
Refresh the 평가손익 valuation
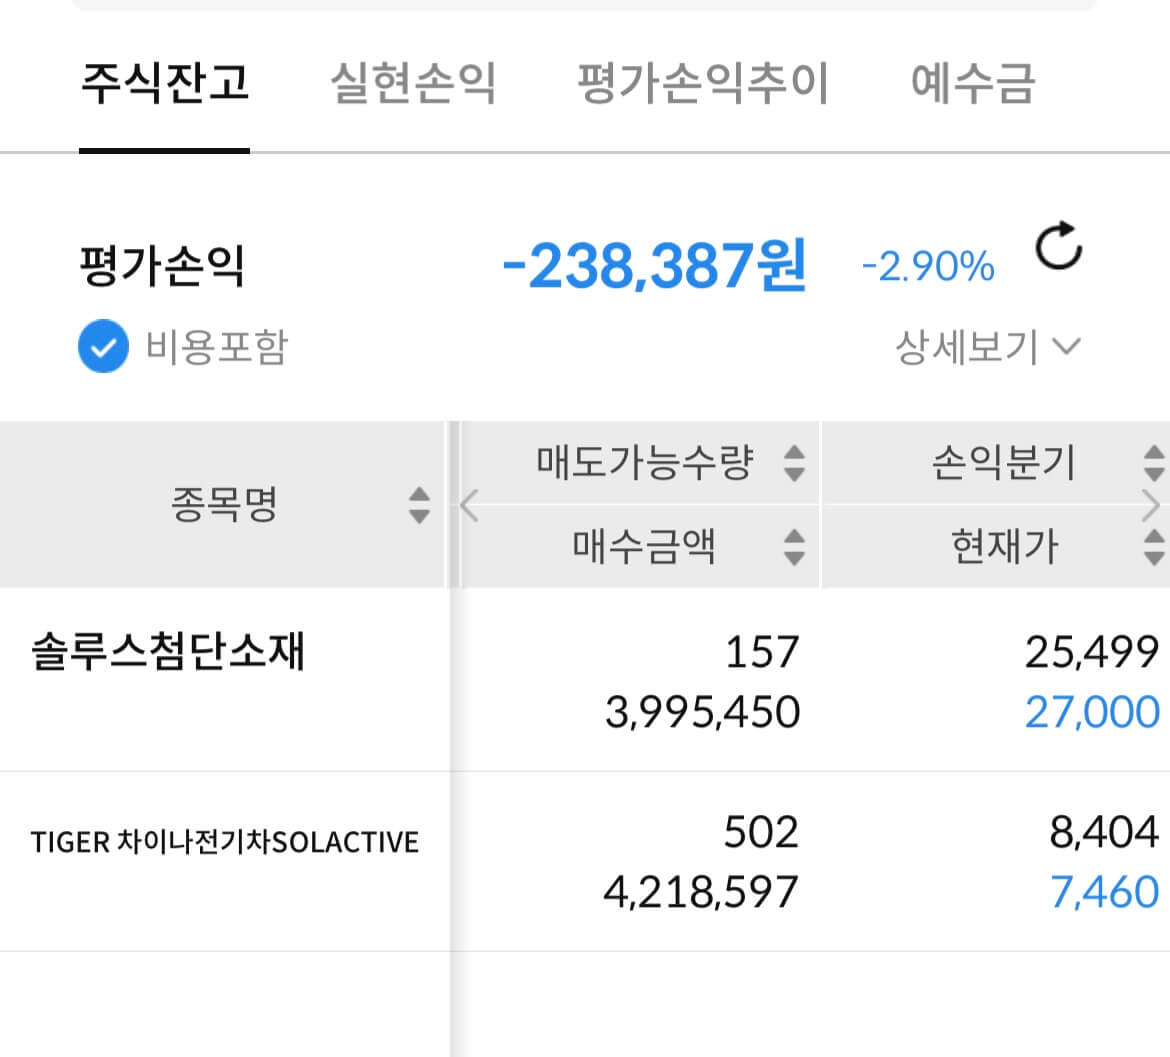[x=1058, y=245]
